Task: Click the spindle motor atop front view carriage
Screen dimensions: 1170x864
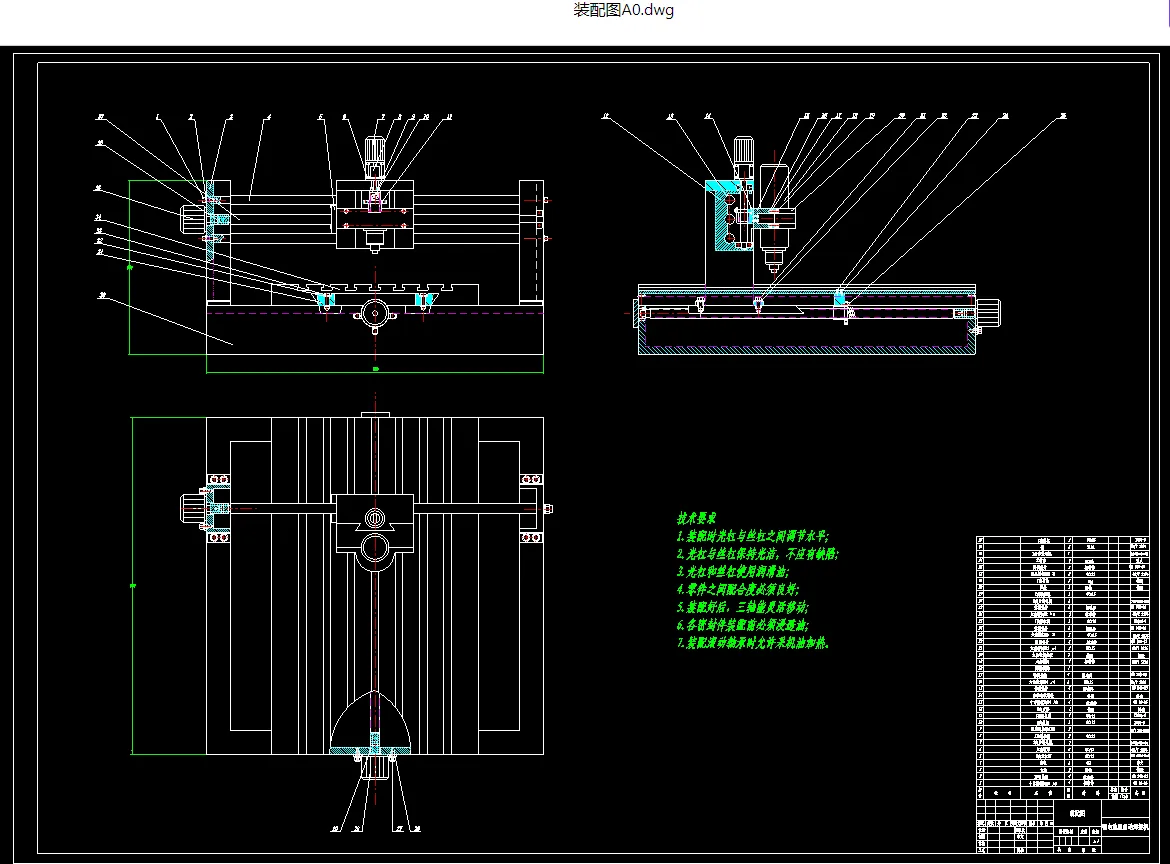Action: click(x=375, y=158)
